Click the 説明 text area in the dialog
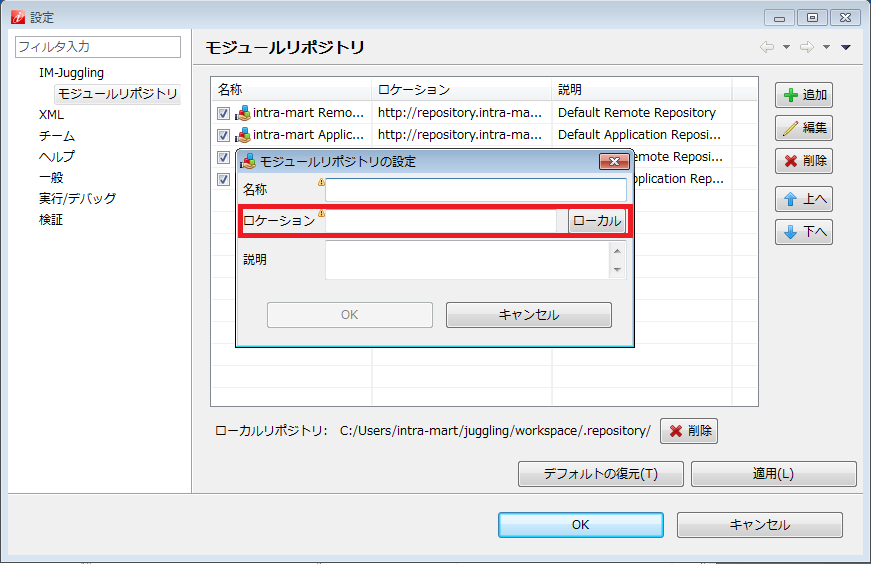 (467, 259)
